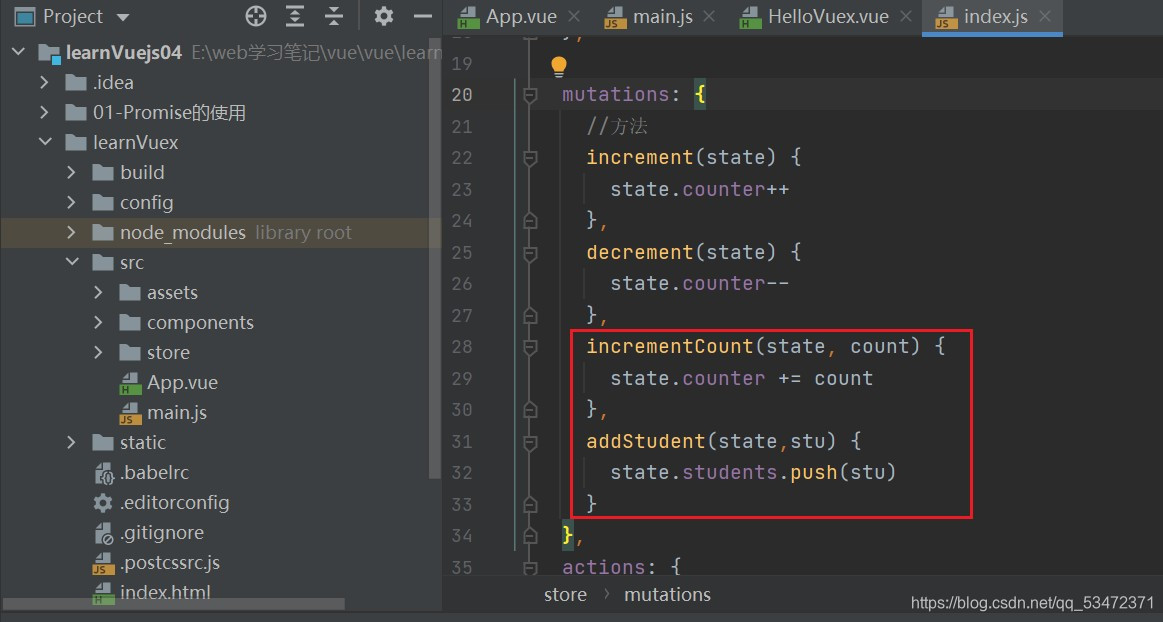
Task: Click the Project panel horizontal scrollbar
Action: point(174,606)
